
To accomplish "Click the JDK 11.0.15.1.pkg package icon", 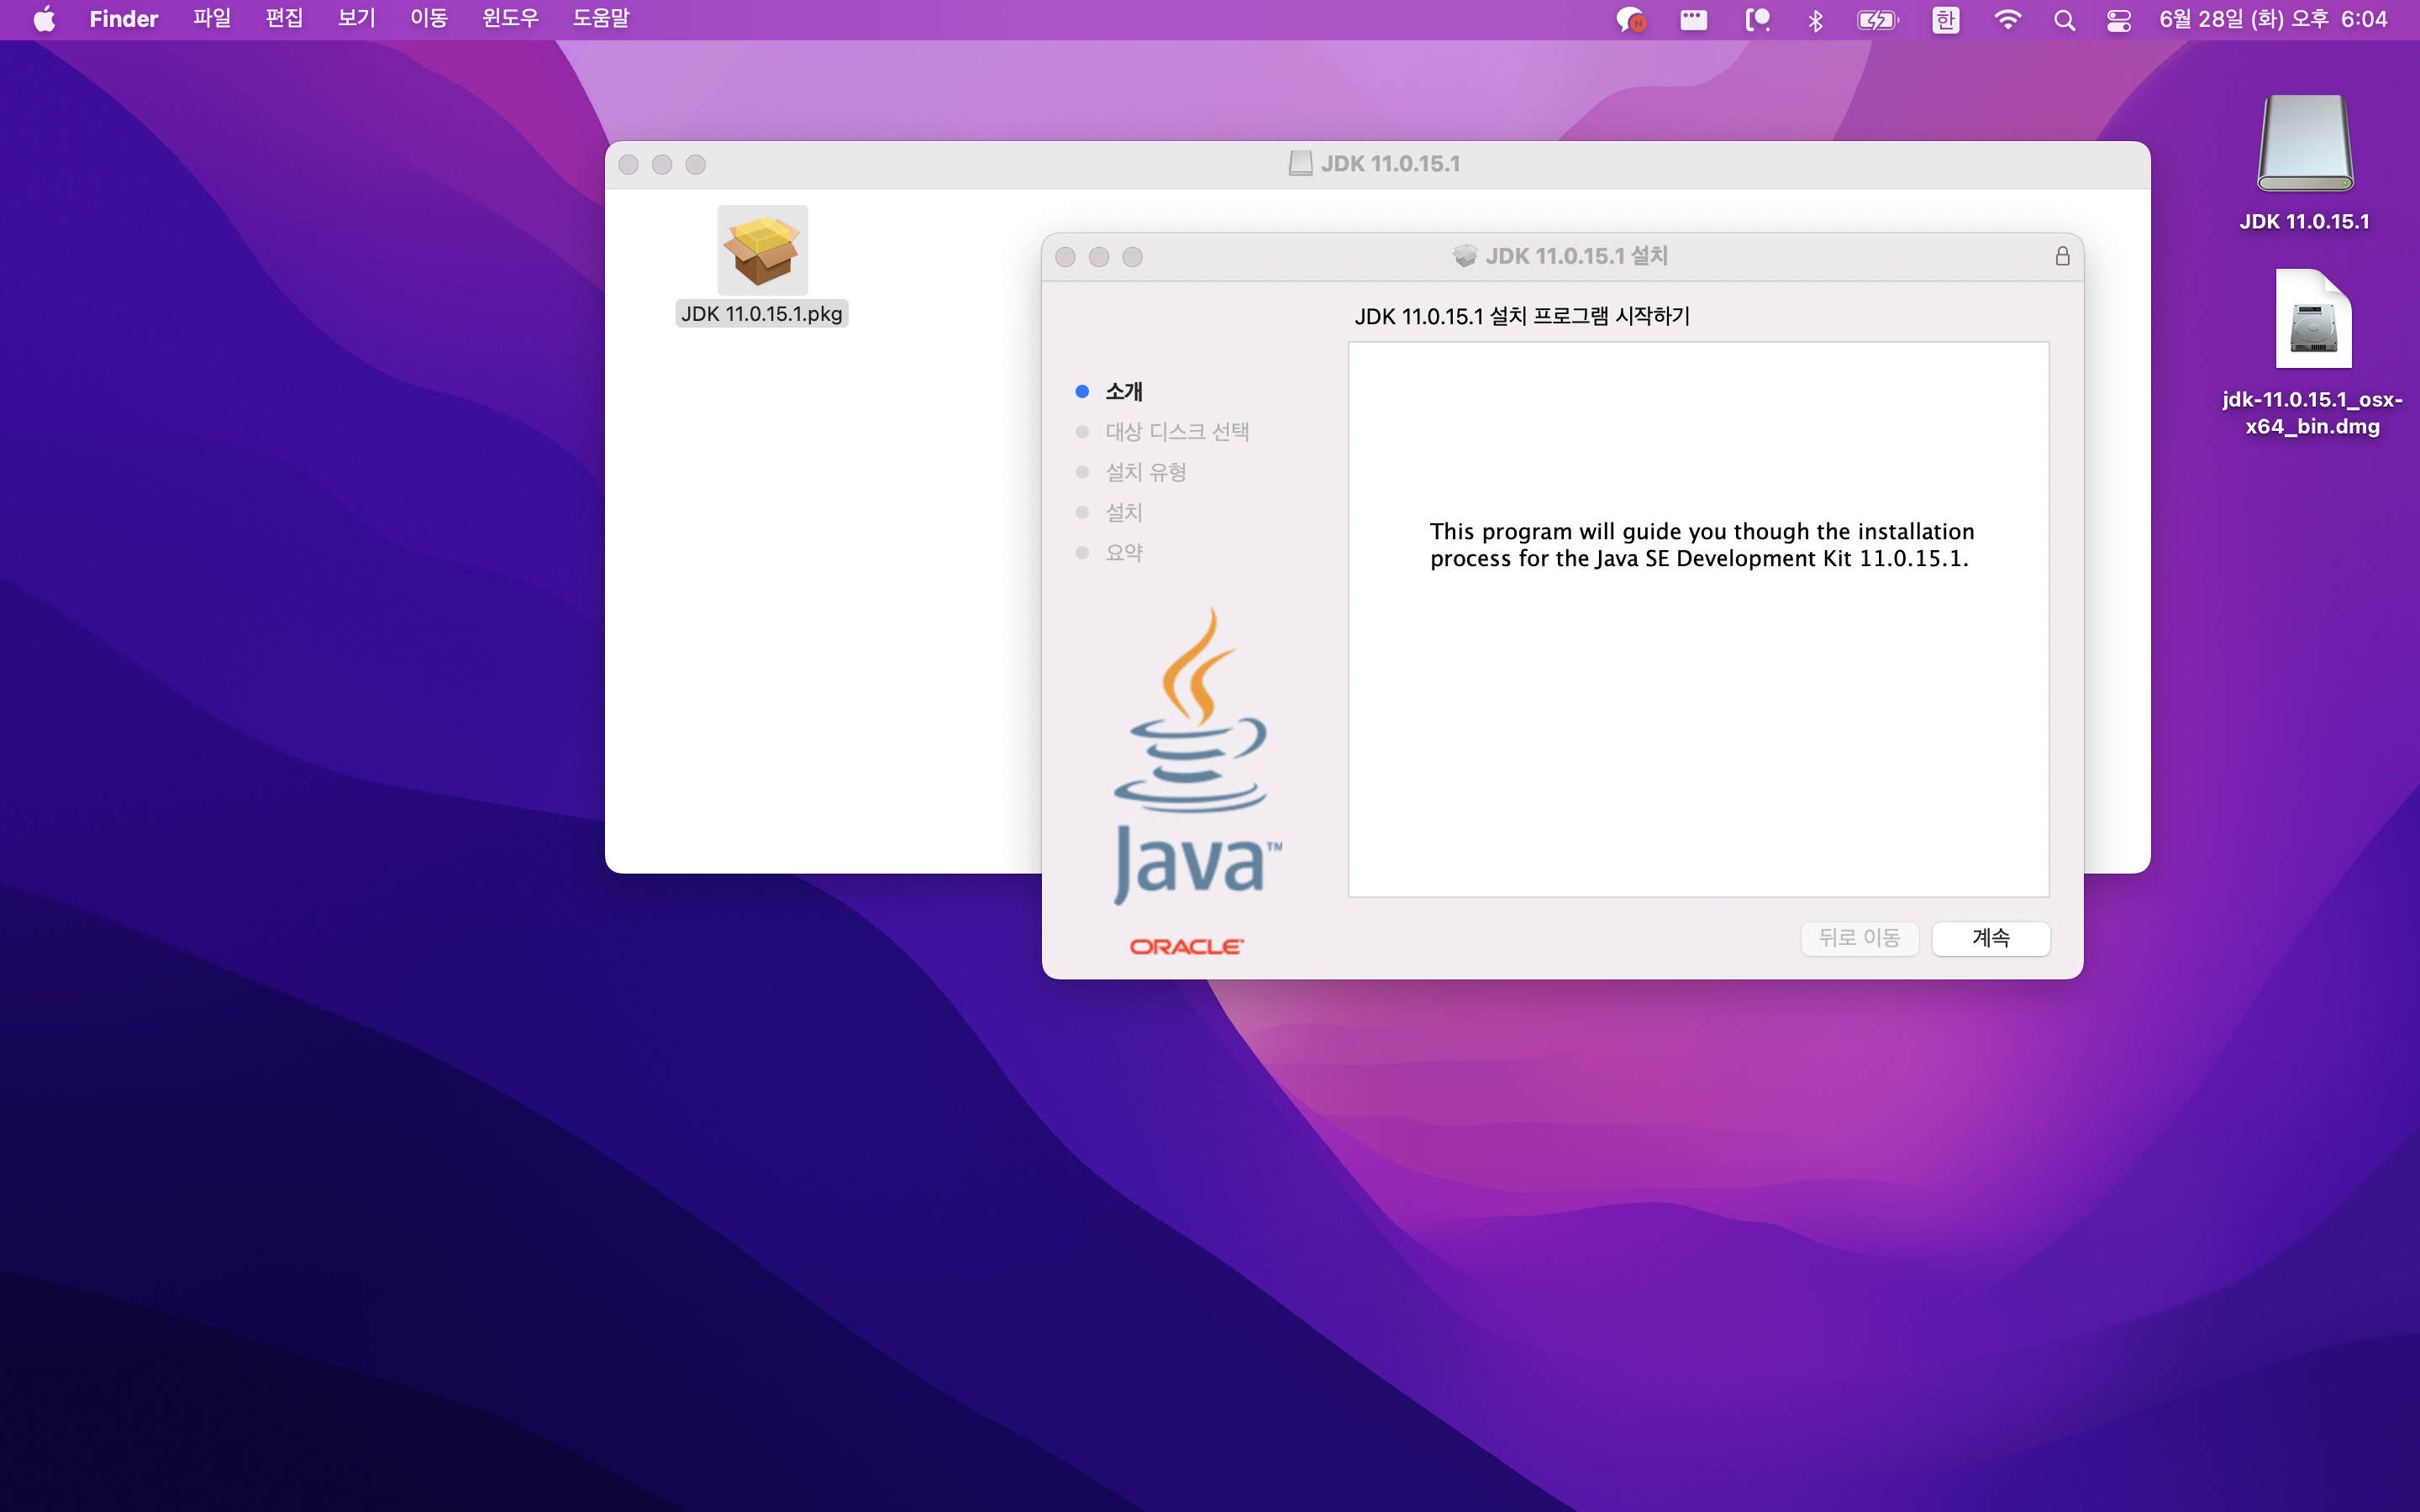I will 762,250.
